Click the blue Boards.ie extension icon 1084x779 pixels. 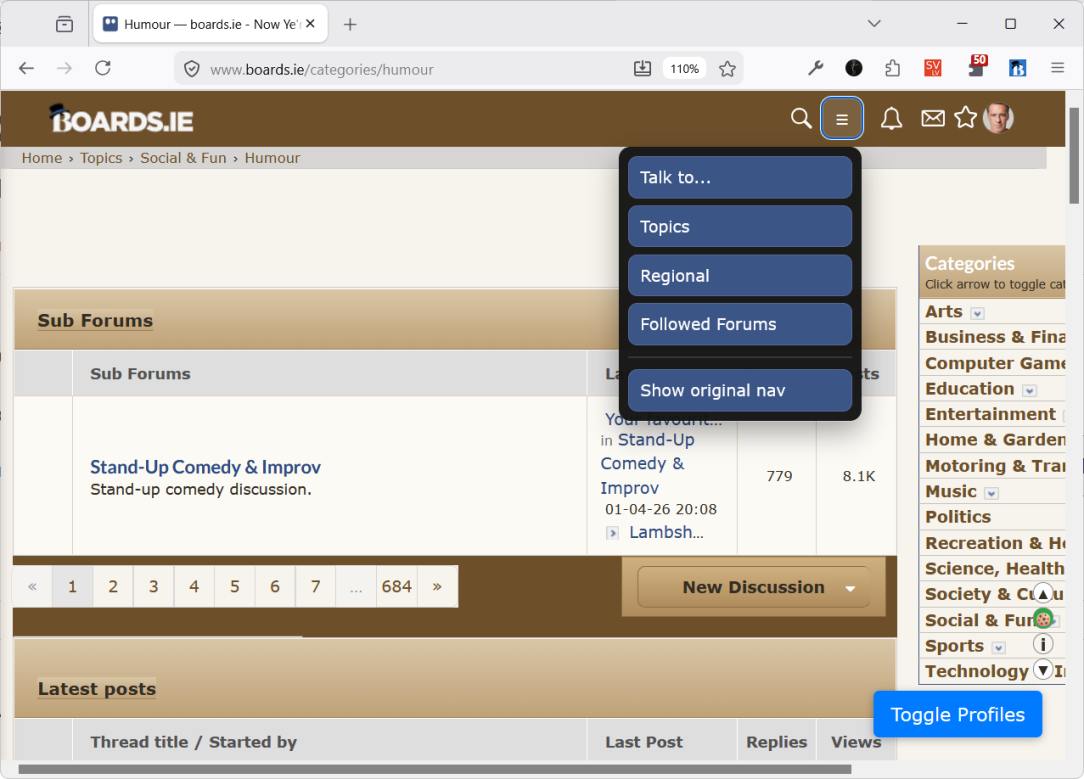coord(1017,68)
